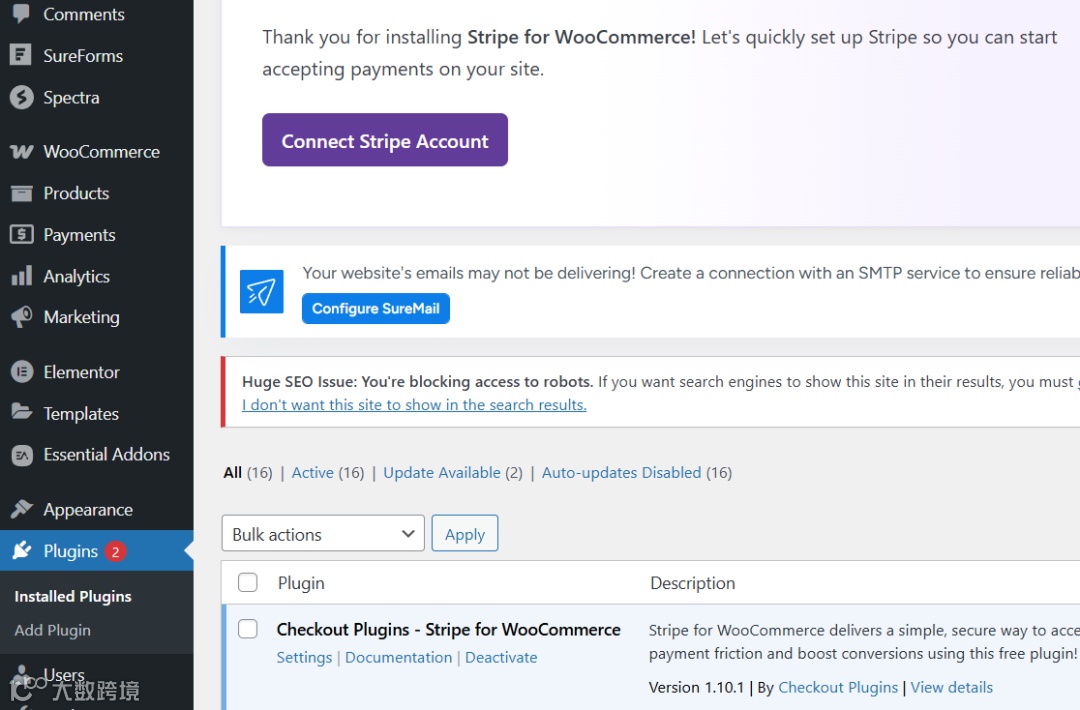
Task: Open the Checkout Plugins author link
Action: [838, 687]
